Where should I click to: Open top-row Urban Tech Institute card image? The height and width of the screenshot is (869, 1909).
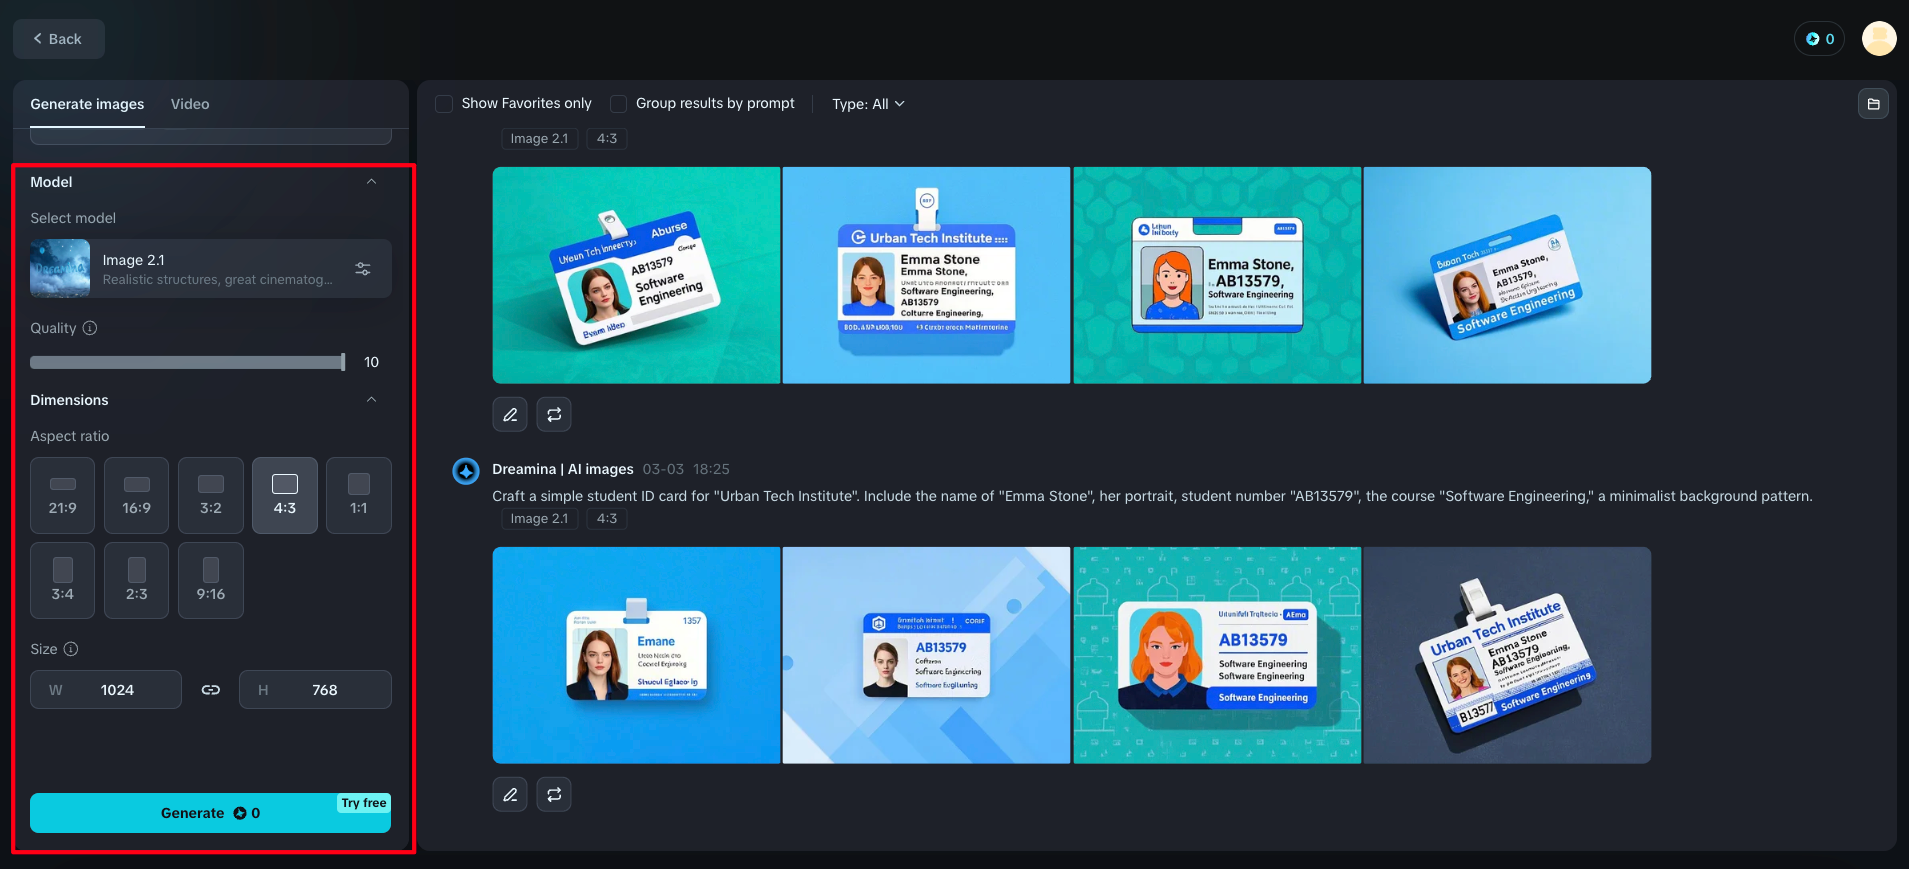pyautogui.click(x=926, y=275)
